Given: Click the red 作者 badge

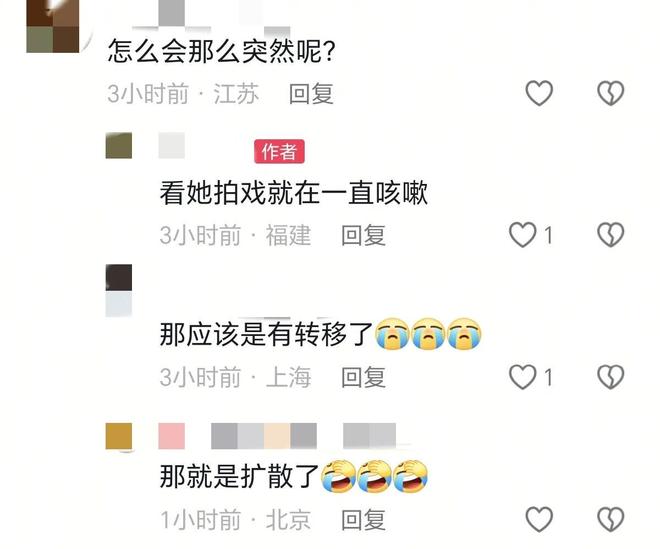Looking at the screenshot, I should (x=279, y=151).
